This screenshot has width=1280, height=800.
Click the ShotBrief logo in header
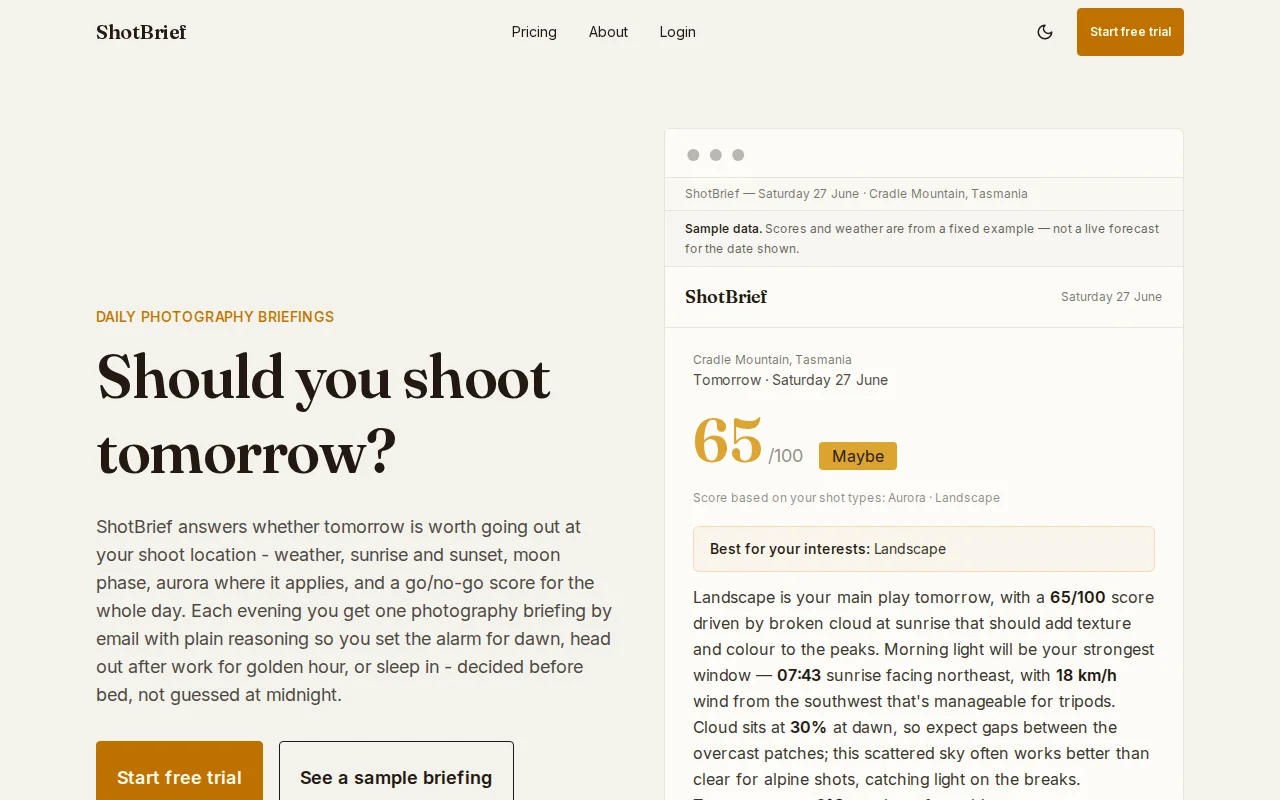click(x=141, y=32)
